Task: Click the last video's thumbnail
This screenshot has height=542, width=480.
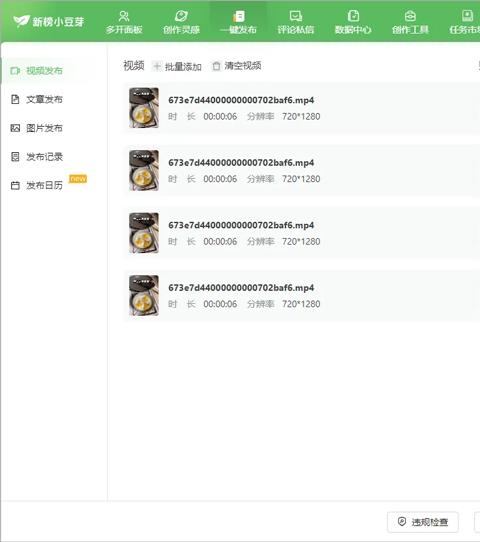Action: point(144,296)
